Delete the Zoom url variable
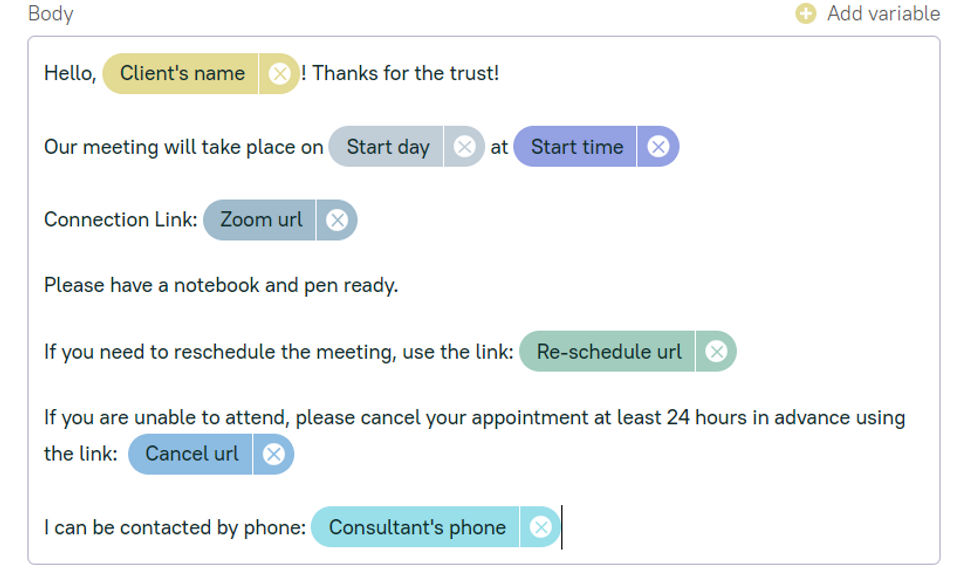The height and width of the screenshot is (581, 960). click(337, 220)
